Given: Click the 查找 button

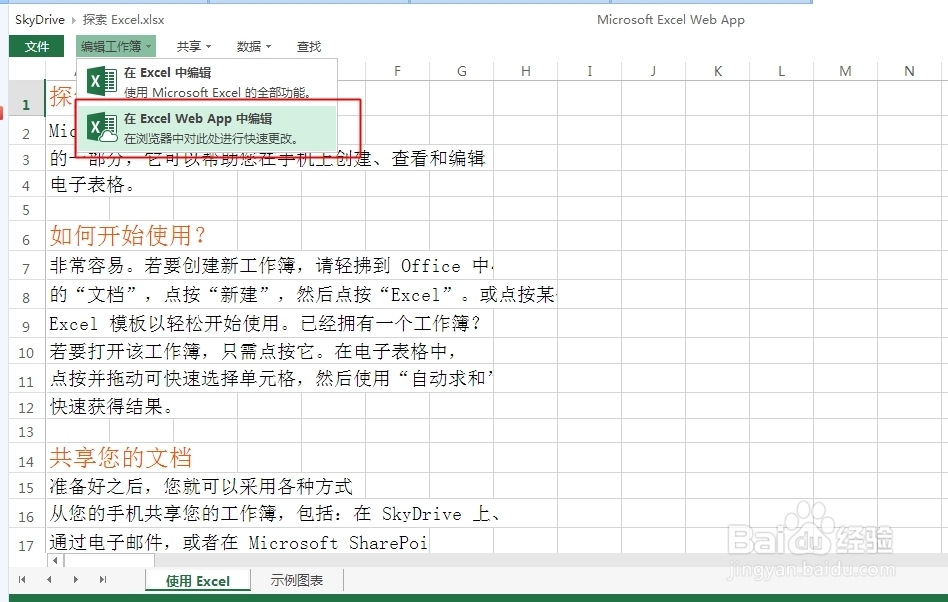Looking at the screenshot, I should tap(309, 47).
